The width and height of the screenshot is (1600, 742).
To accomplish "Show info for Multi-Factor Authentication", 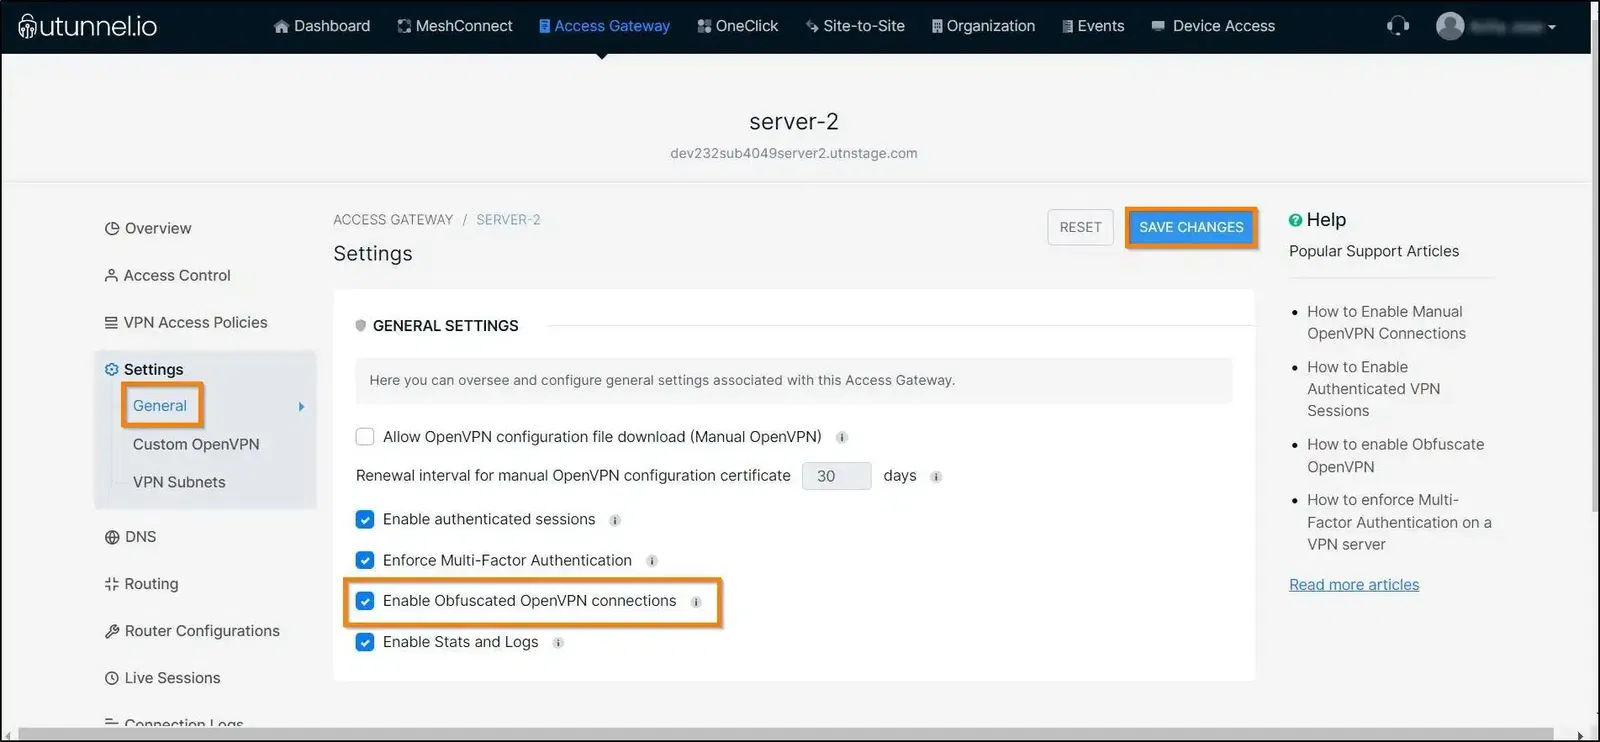I will 652,561.
